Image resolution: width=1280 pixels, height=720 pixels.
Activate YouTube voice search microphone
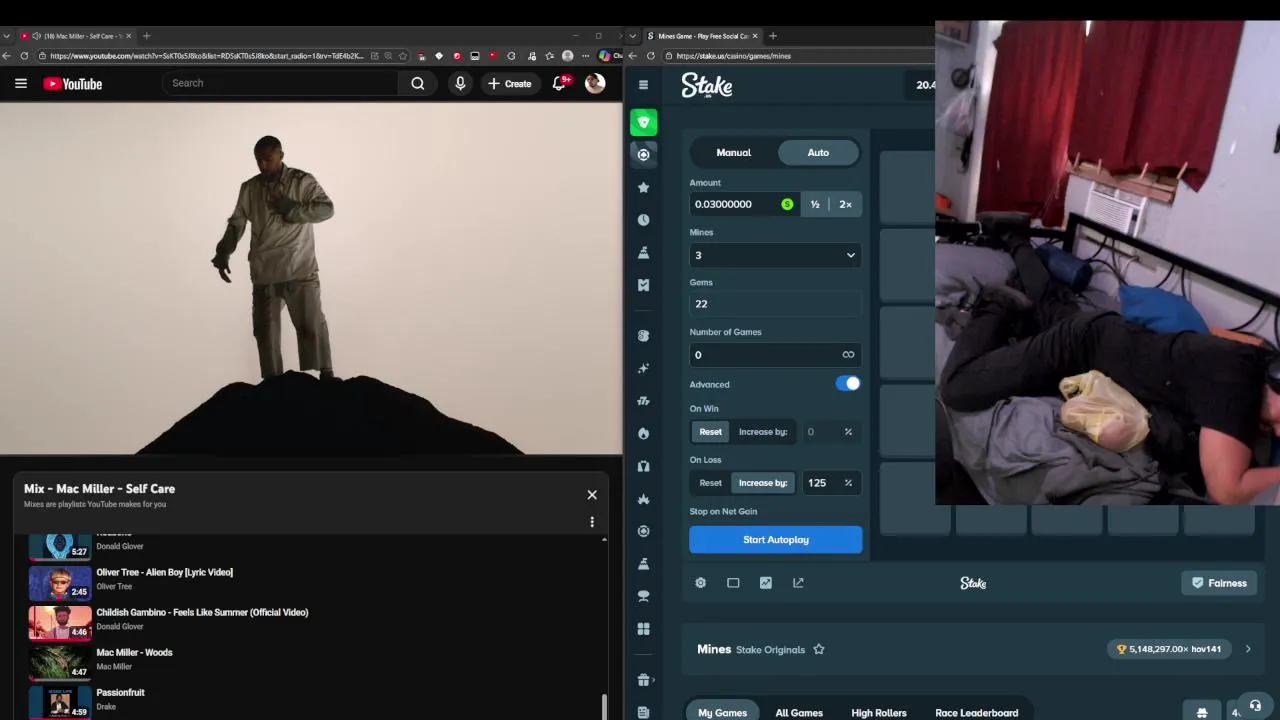click(460, 84)
